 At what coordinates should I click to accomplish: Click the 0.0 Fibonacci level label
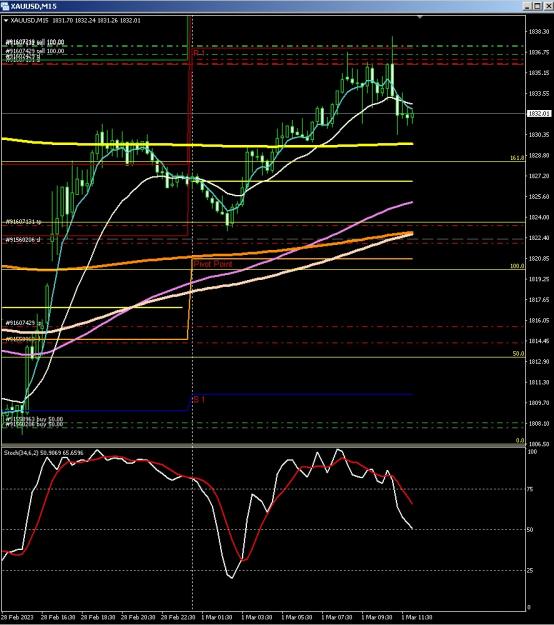click(520, 441)
